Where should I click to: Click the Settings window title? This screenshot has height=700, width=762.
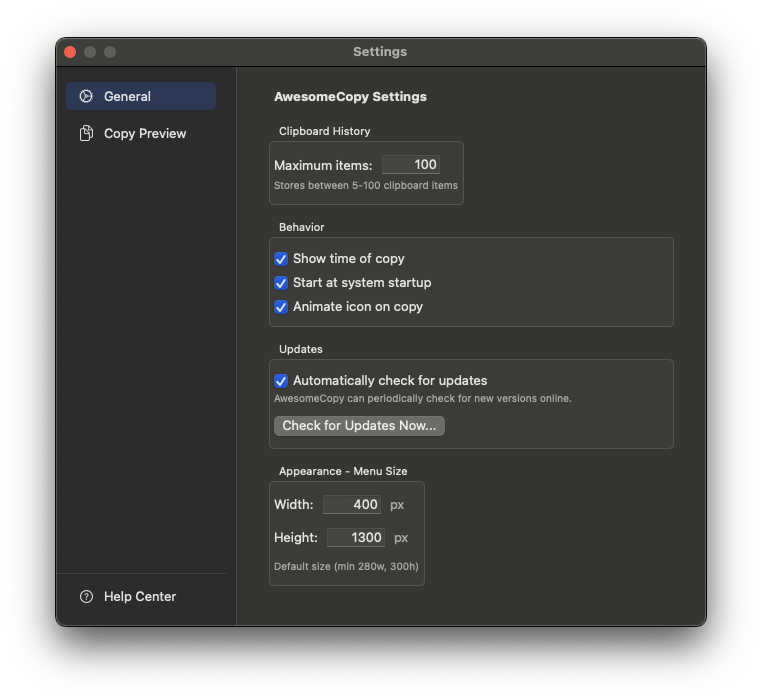point(380,52)
